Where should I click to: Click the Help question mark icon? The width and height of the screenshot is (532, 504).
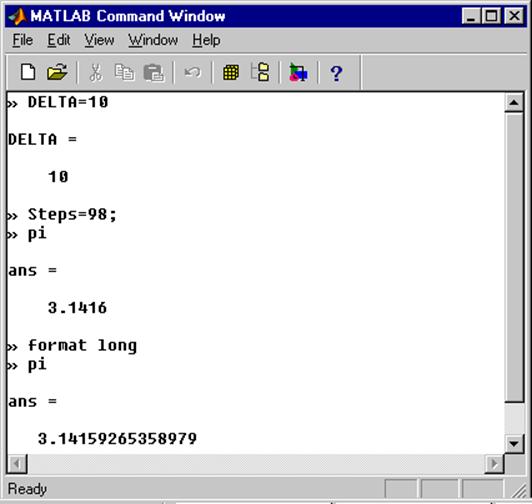click(x=336, y=73)
